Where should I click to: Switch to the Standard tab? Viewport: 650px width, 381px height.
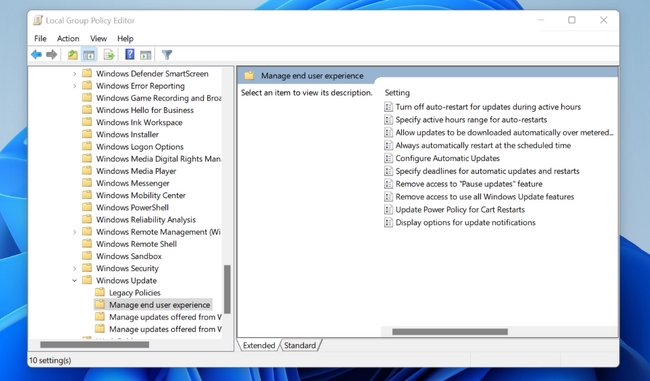click(x=300, y=345)
